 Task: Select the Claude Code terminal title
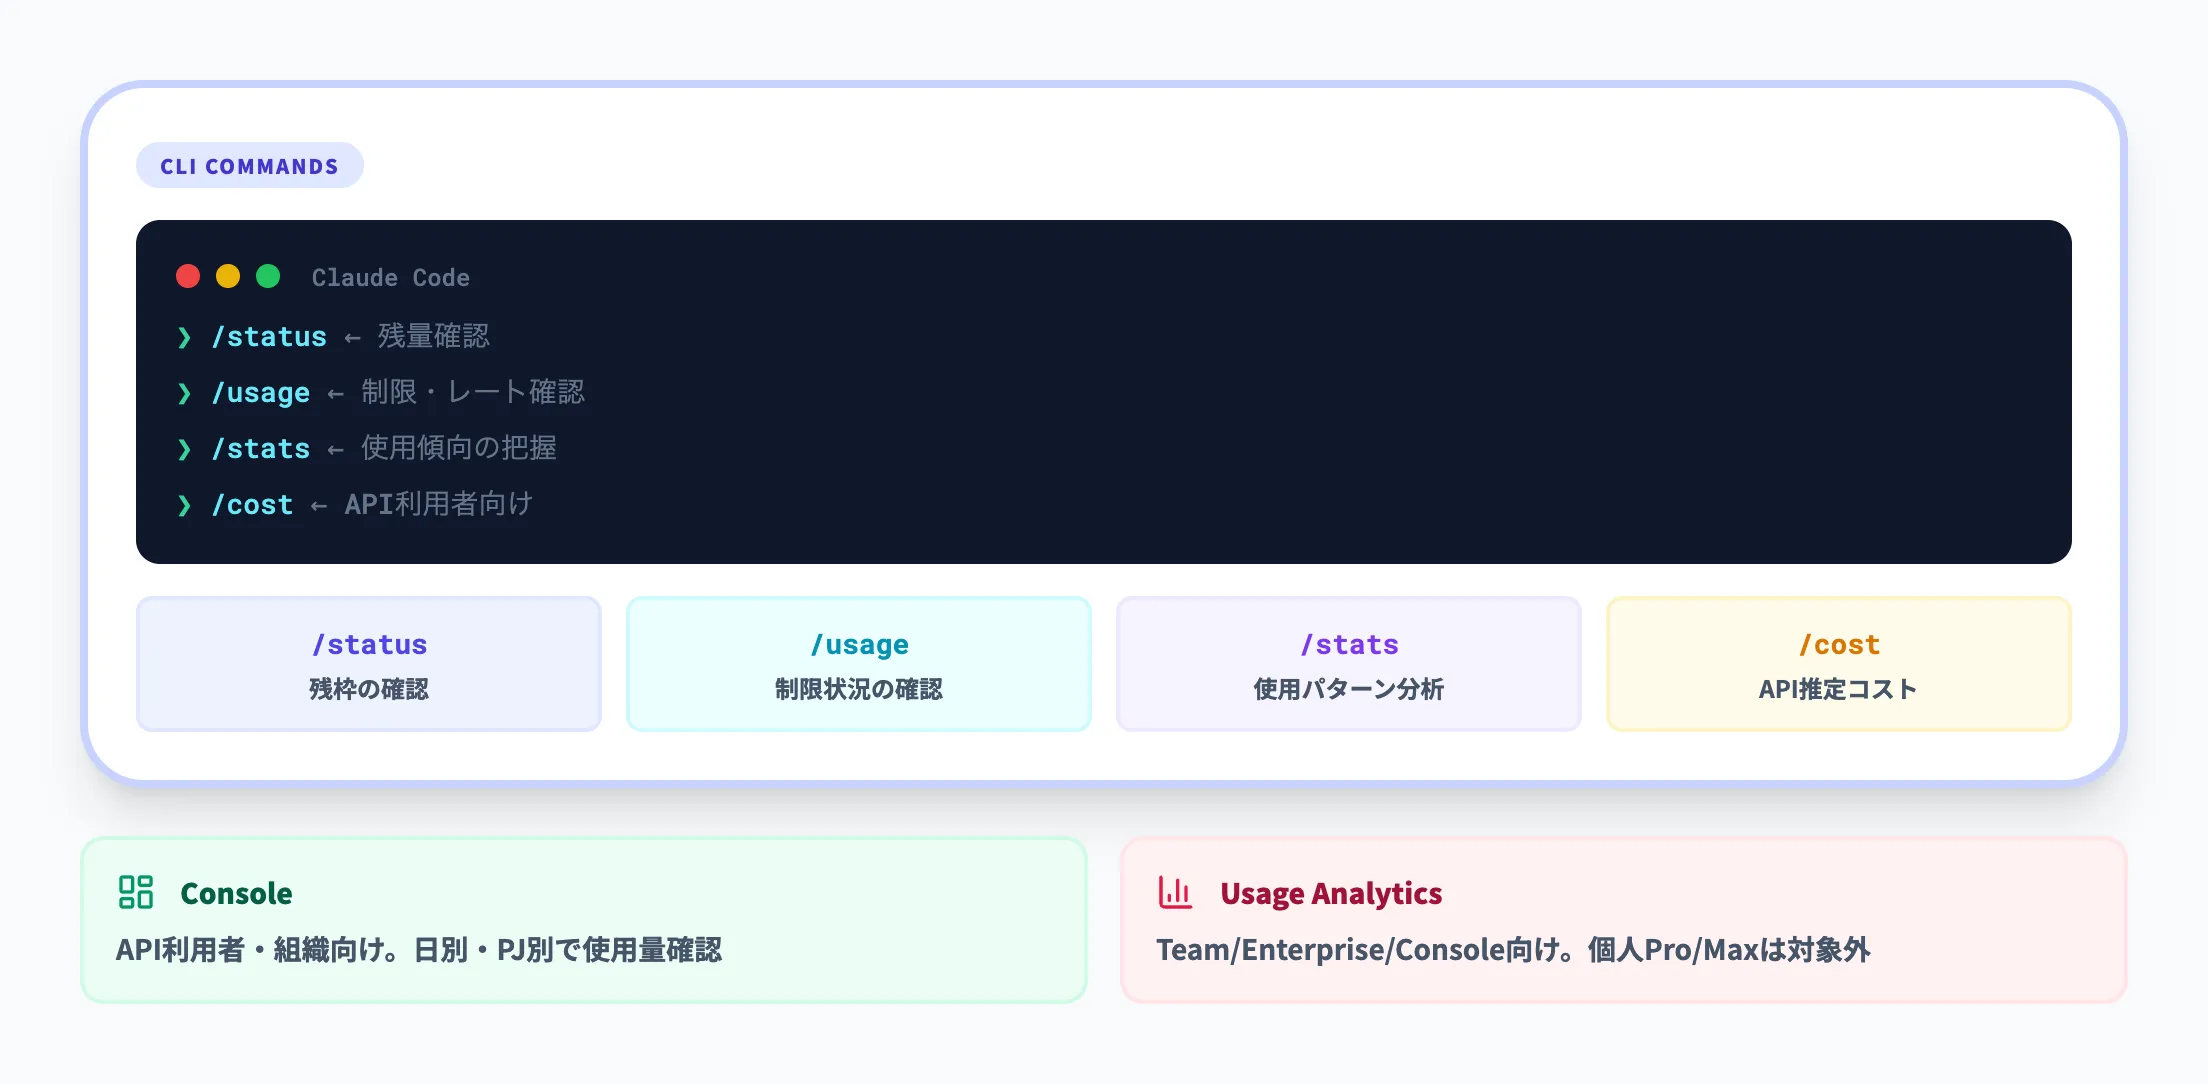click(x=391, y=277)
